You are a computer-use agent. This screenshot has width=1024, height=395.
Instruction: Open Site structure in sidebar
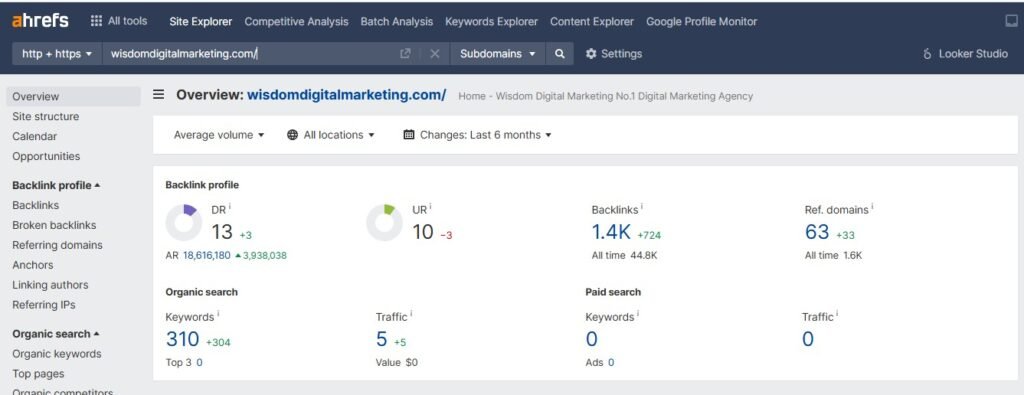pos(46,116)
